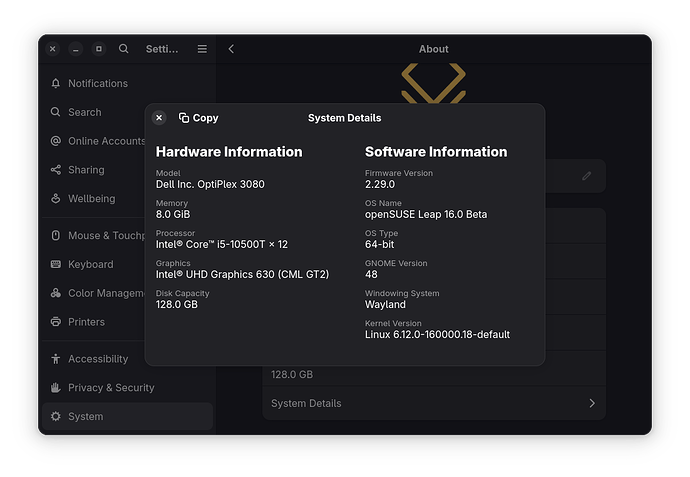Click the Notifications bell icon
This screenshot has height=477, width=690.
click(x=55, y=83)
